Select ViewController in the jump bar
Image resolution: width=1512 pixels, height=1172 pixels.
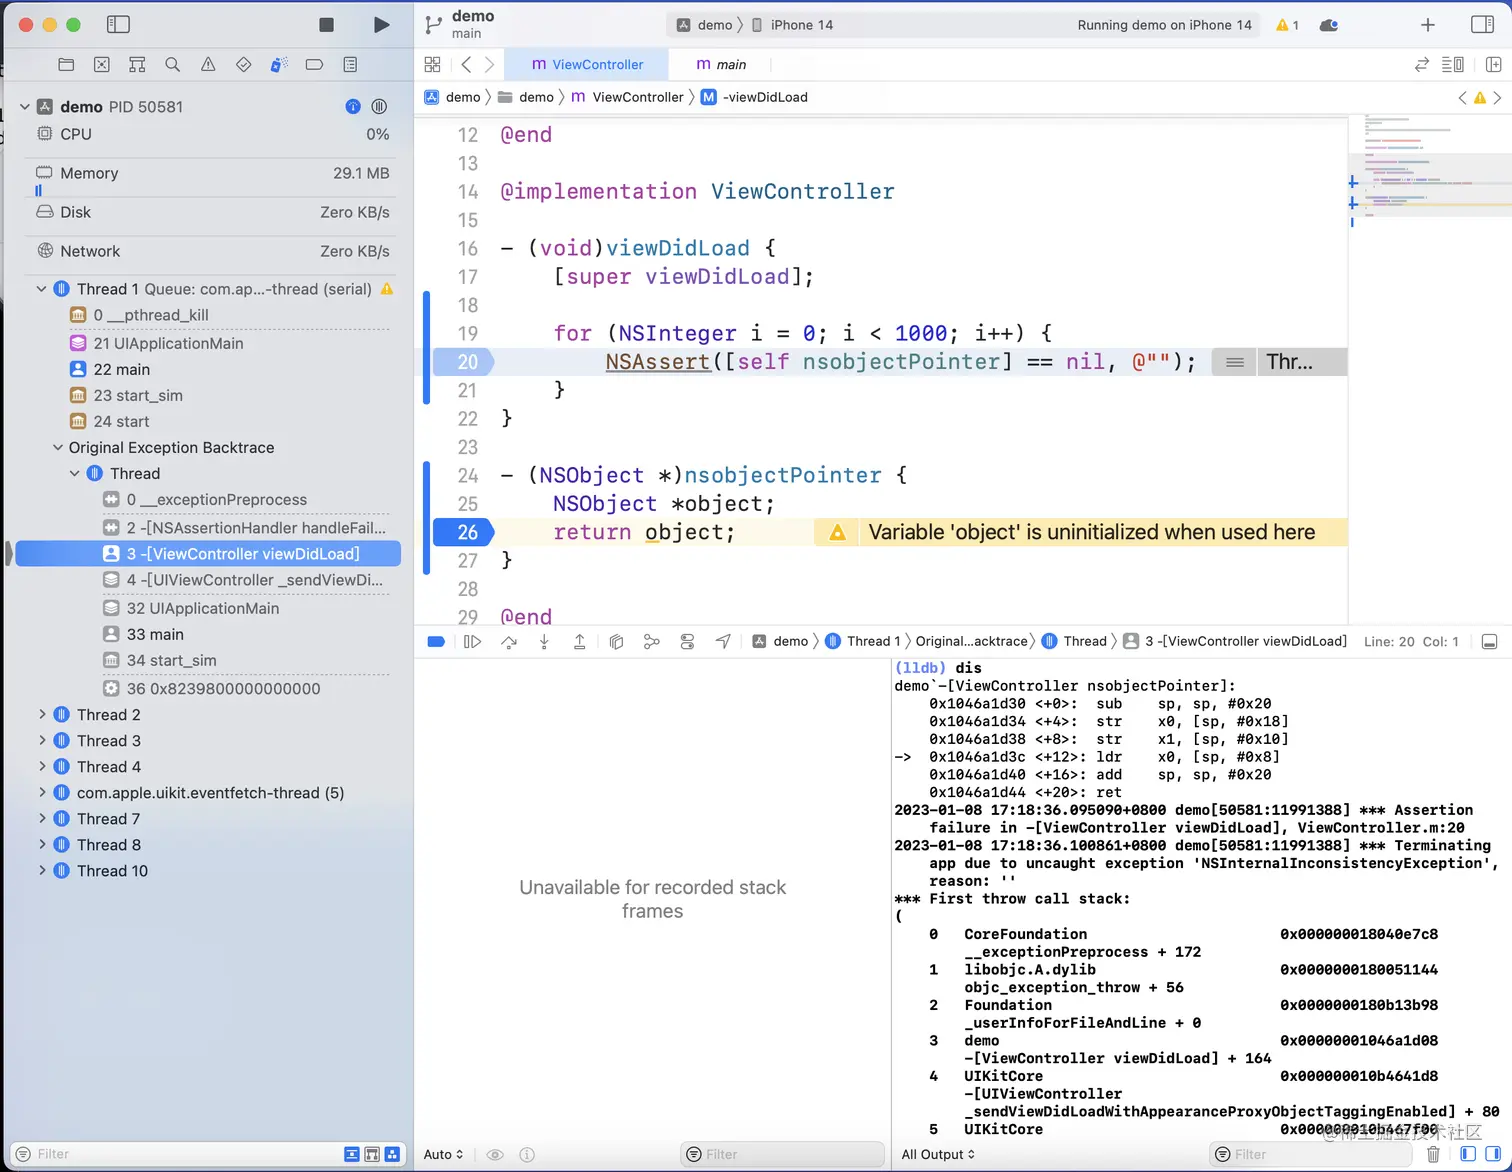(x=628, y=97)
